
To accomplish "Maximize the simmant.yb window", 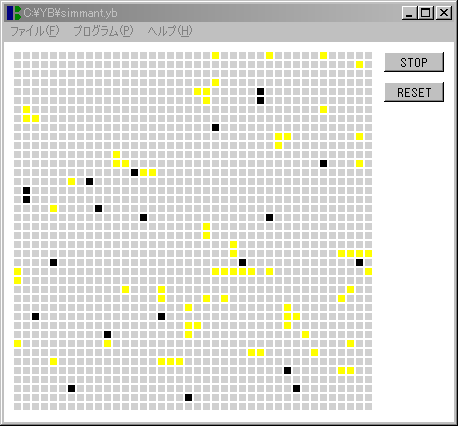I will point(425,13).
